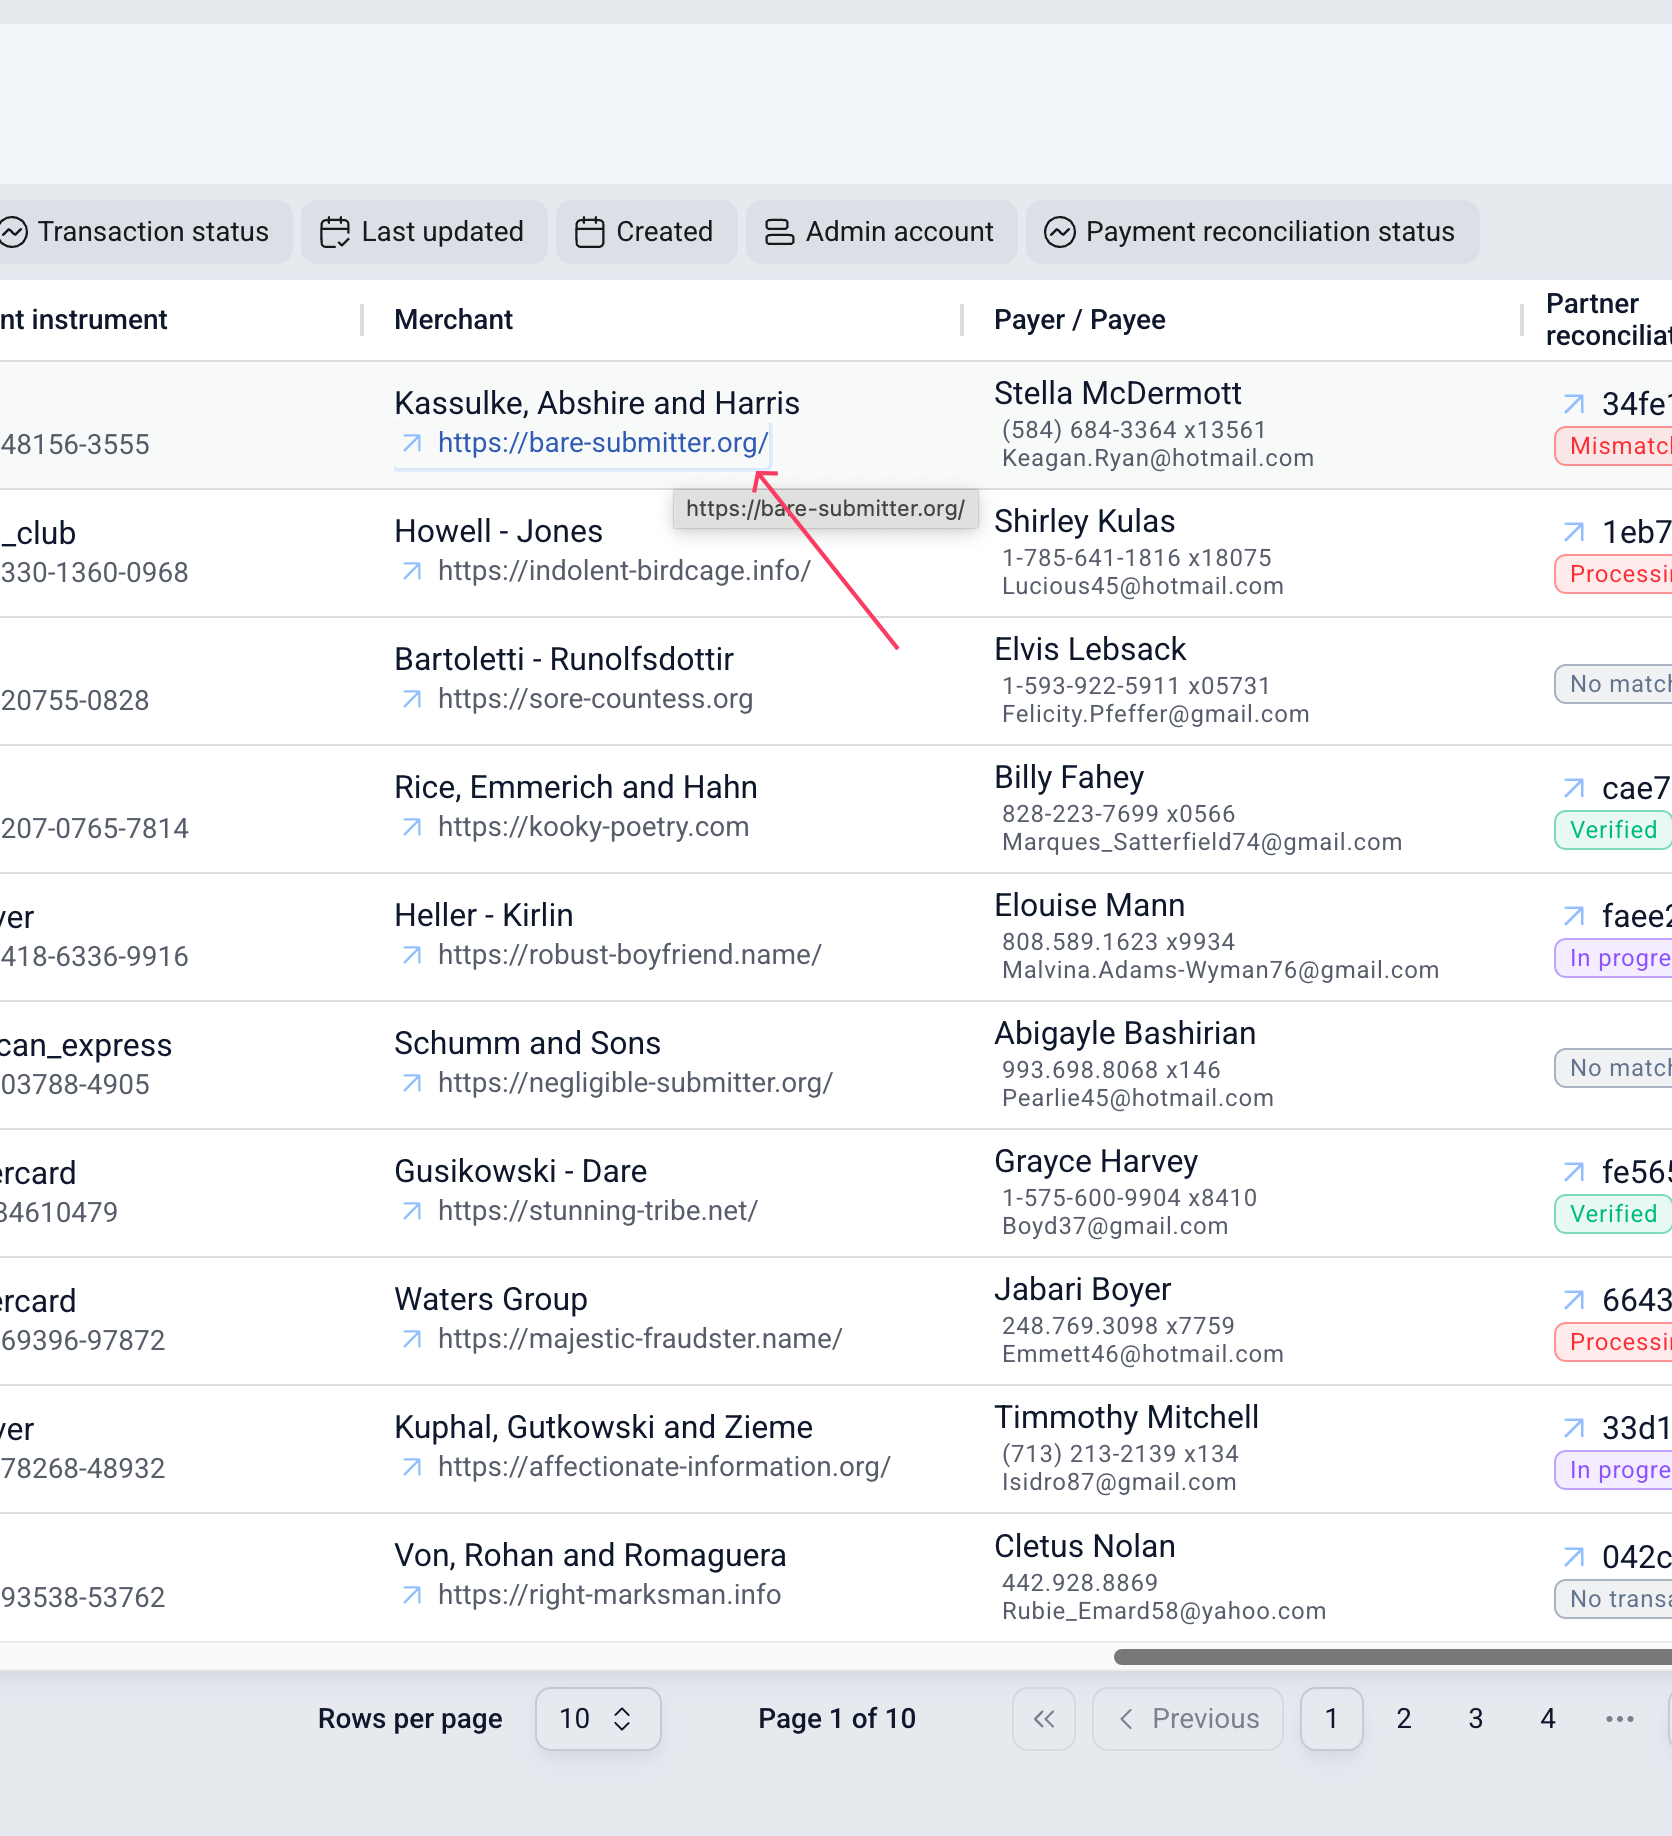Click external-link arrow beside affectionate-information.org
Screen dimensions: 1672x1836
pos(412,1467)
